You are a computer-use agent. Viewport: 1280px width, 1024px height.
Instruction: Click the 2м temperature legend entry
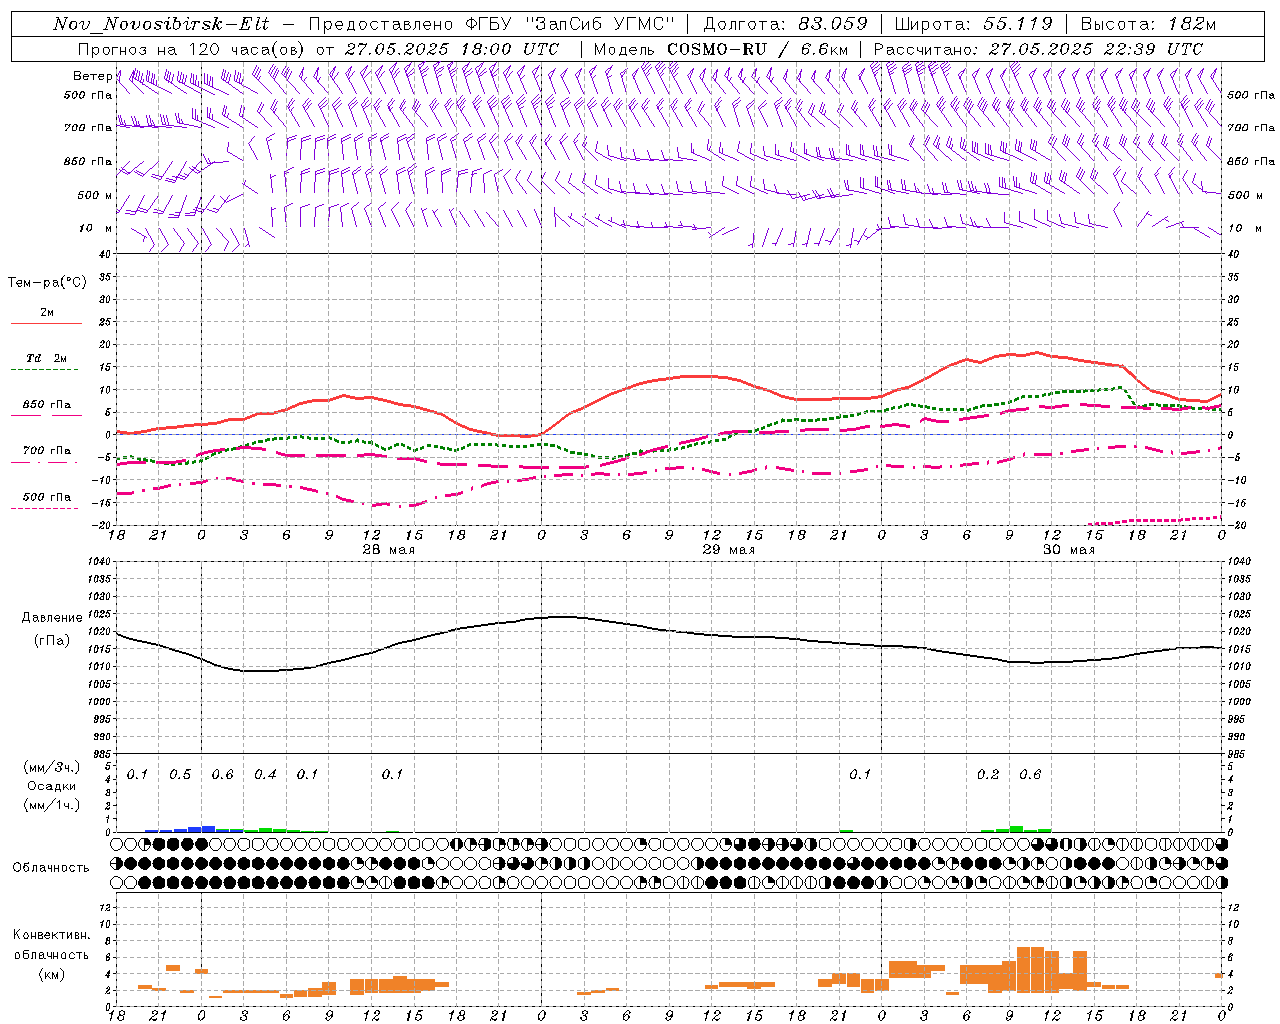click(47, 312)
